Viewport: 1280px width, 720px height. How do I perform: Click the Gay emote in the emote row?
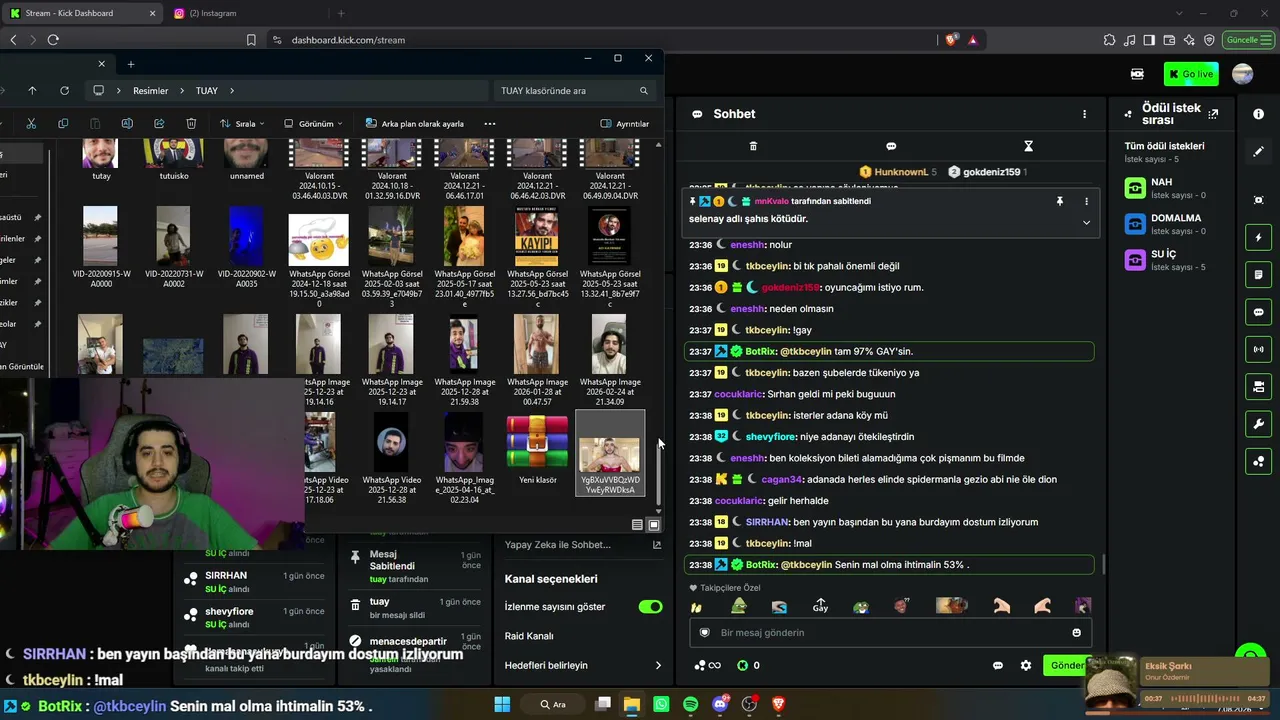tap(820, 606)
